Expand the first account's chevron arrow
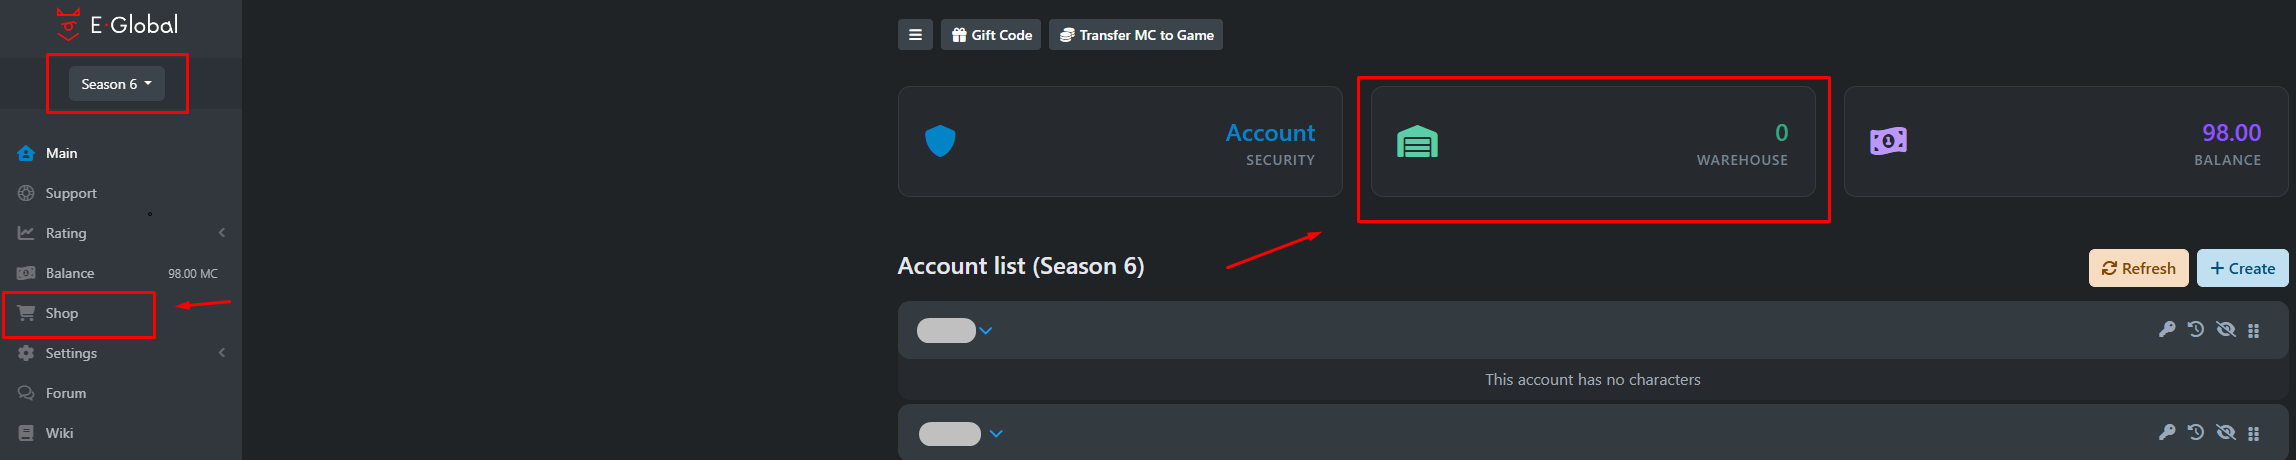This screenshot has height=460, width=2296. pos(986,331)
